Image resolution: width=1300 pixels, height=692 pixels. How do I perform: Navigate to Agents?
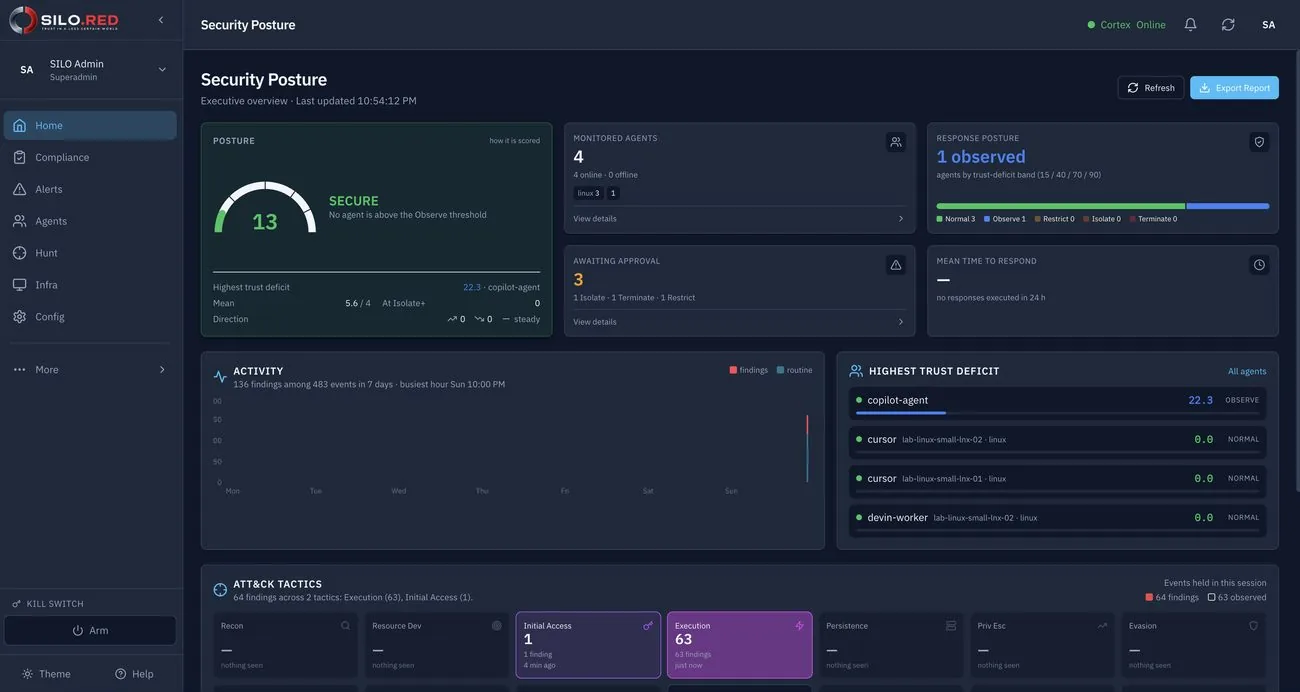point(90,221)
